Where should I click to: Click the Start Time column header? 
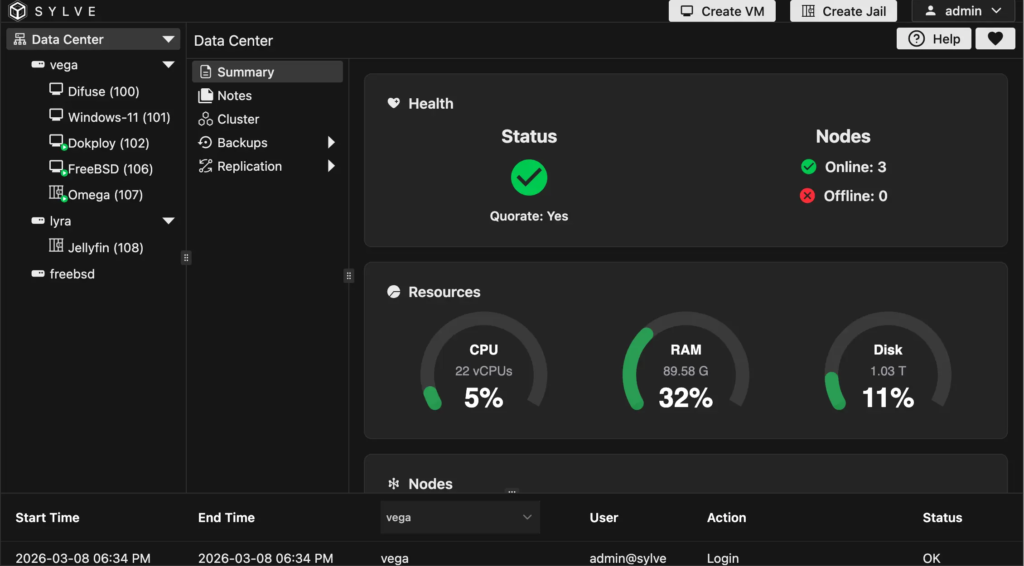point(47,518)
